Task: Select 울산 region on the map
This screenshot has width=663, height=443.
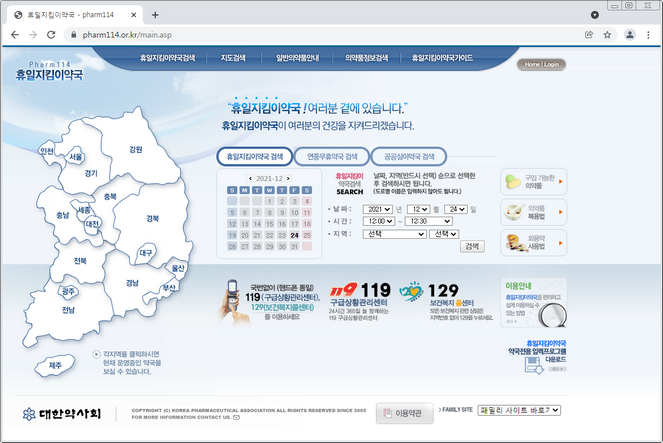Action: point(178,268)
